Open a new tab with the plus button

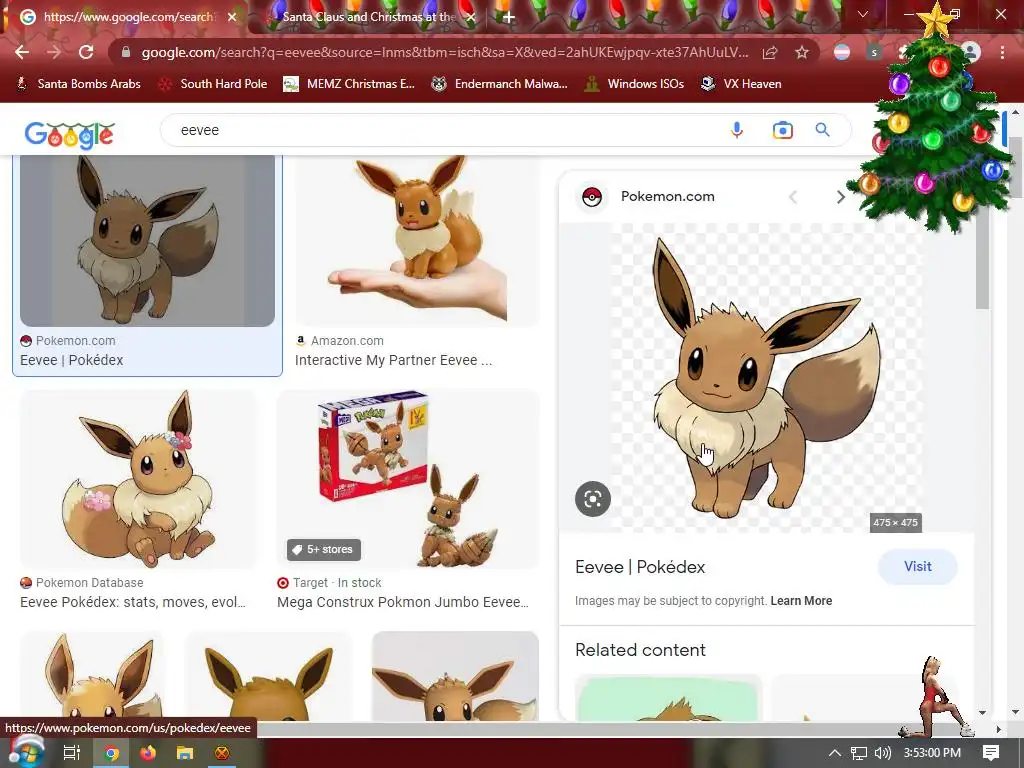click(x=509, y=18)
